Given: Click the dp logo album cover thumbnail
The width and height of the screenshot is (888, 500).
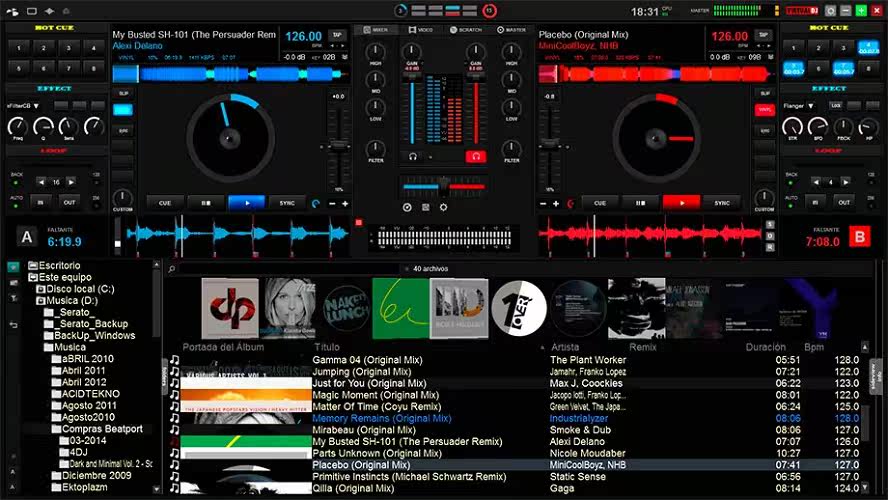Looking at the screenshot, I should coord(230,308).
